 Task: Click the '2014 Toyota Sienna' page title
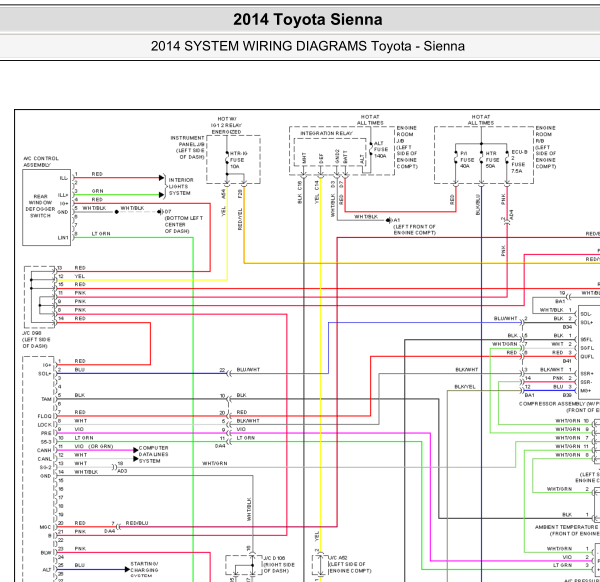[x=308, y=20]
